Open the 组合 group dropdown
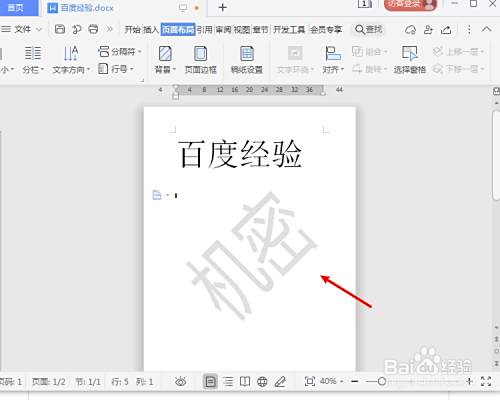500x400 pixels. [370, 52]
